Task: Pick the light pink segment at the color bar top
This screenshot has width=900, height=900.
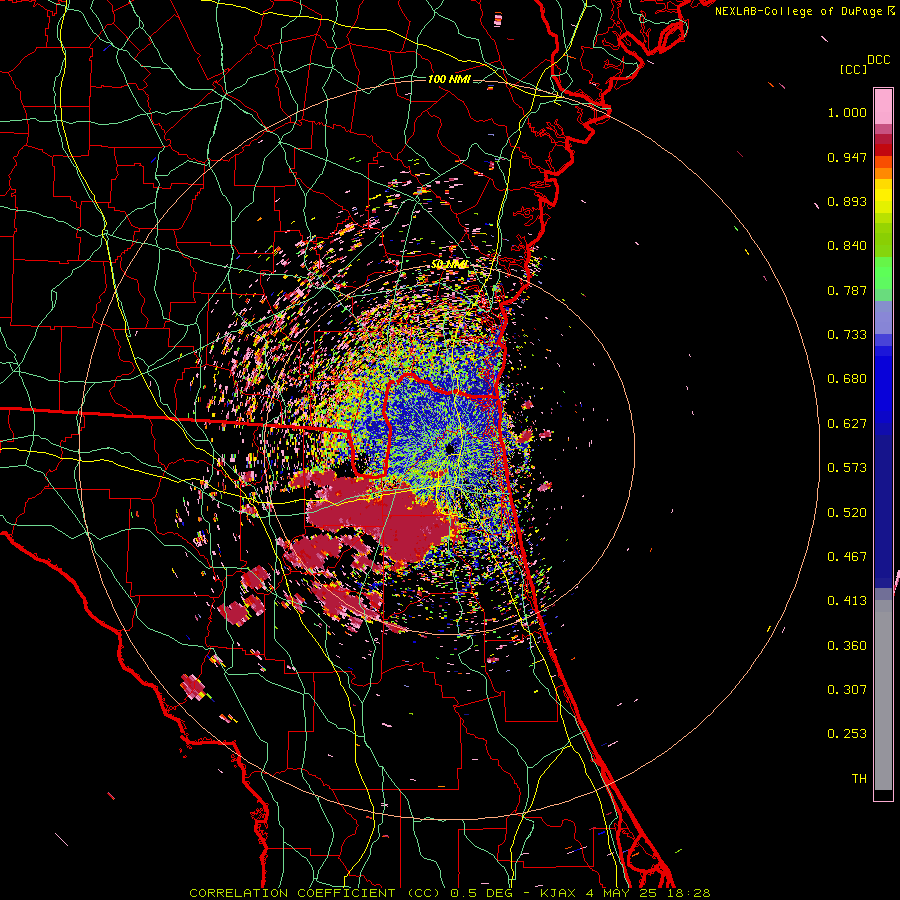Action: click(883, 106)
